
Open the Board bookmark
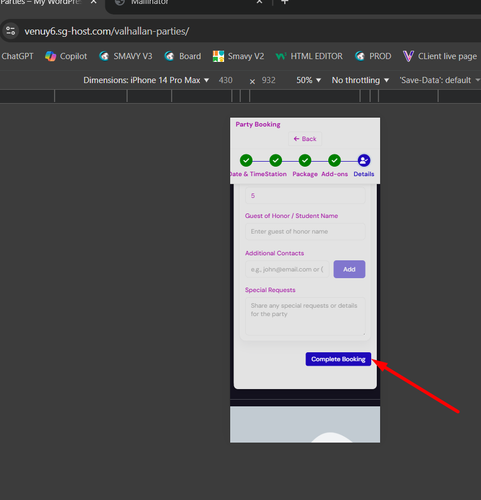[183, 56]
